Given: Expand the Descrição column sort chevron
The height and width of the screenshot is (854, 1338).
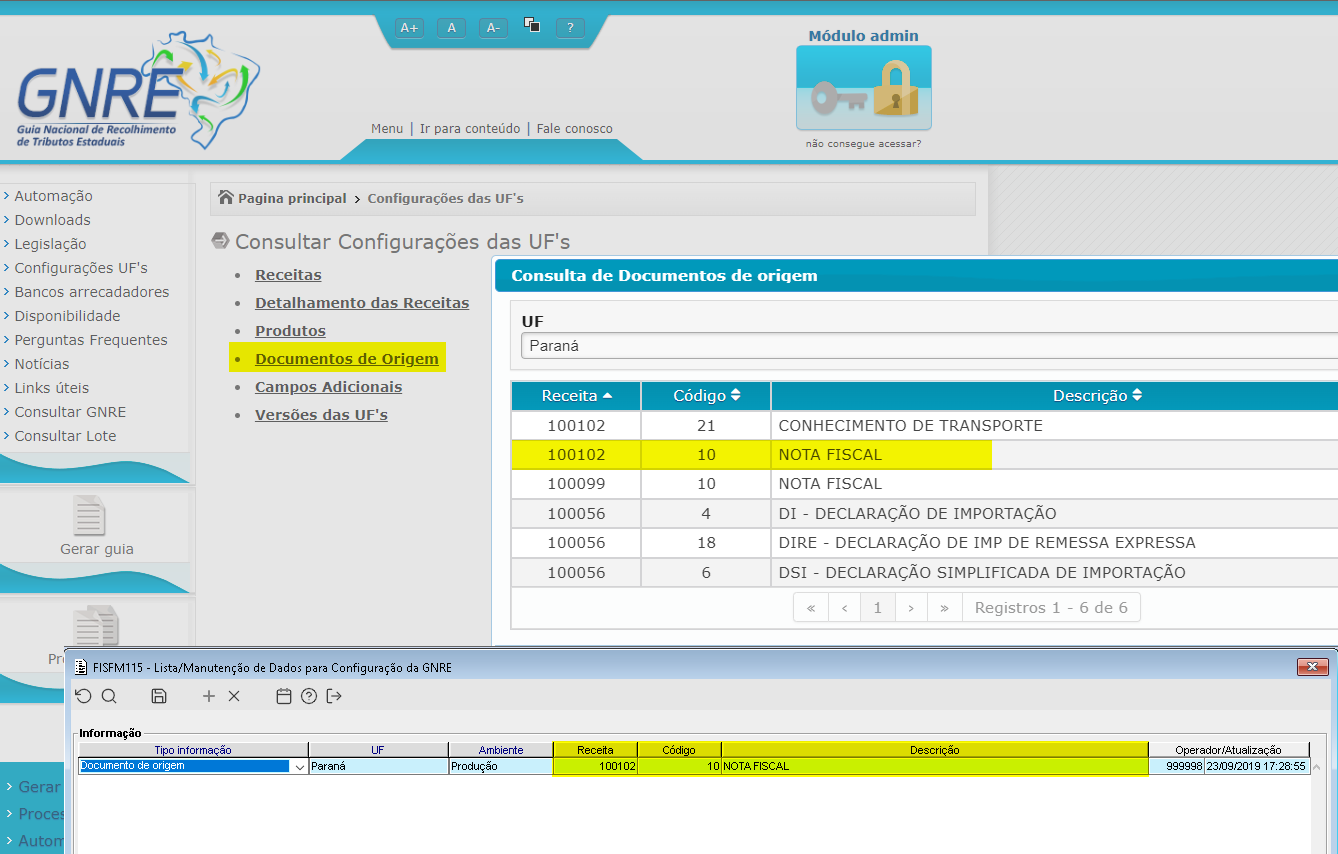Looking at the screenshot, I should 1137,395.
